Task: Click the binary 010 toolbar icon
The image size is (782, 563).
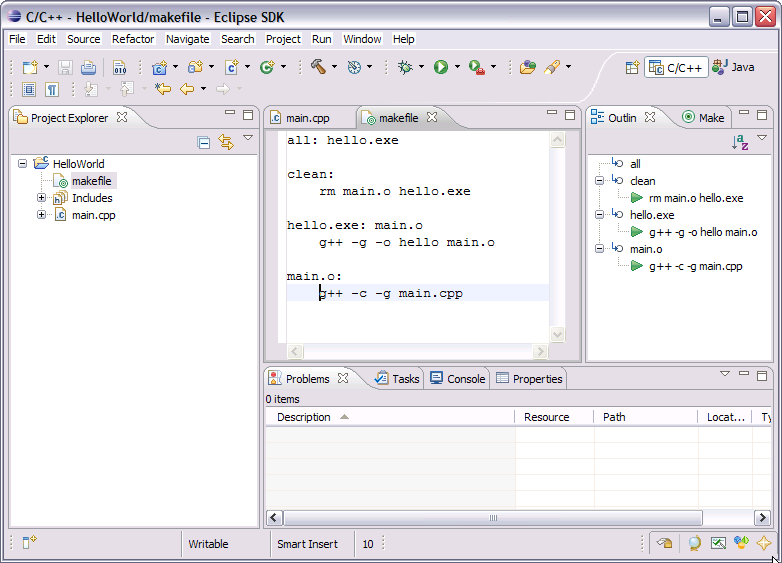Action: [120, 67]
